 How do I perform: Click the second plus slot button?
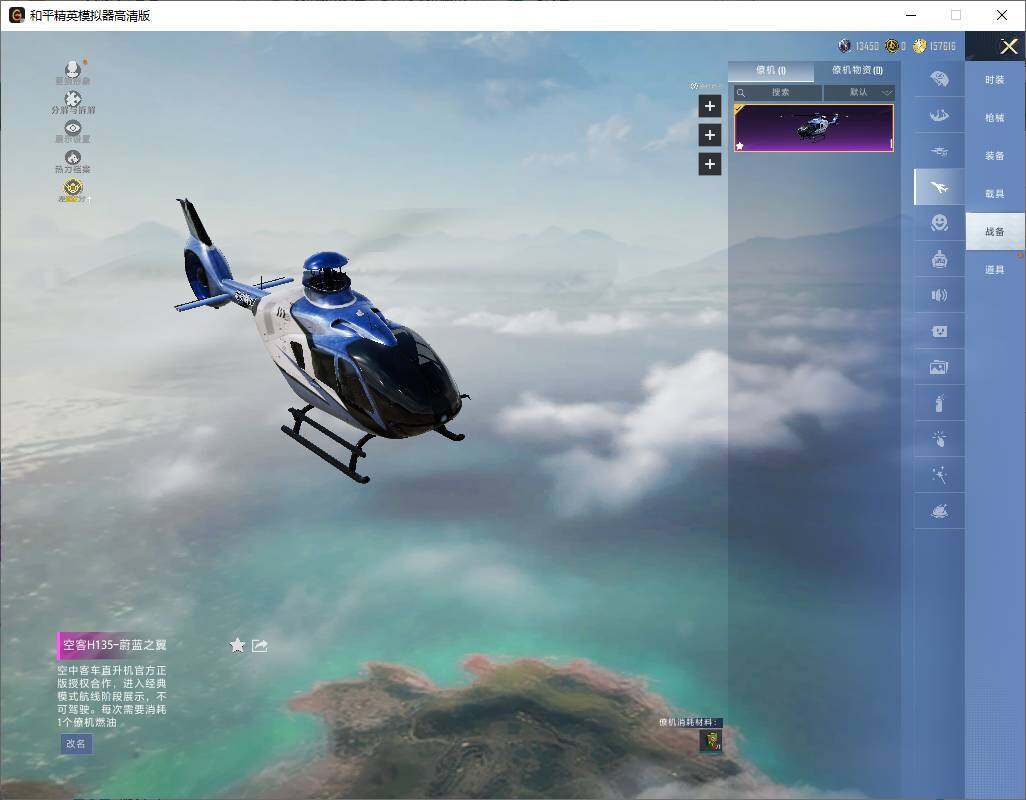710,135
